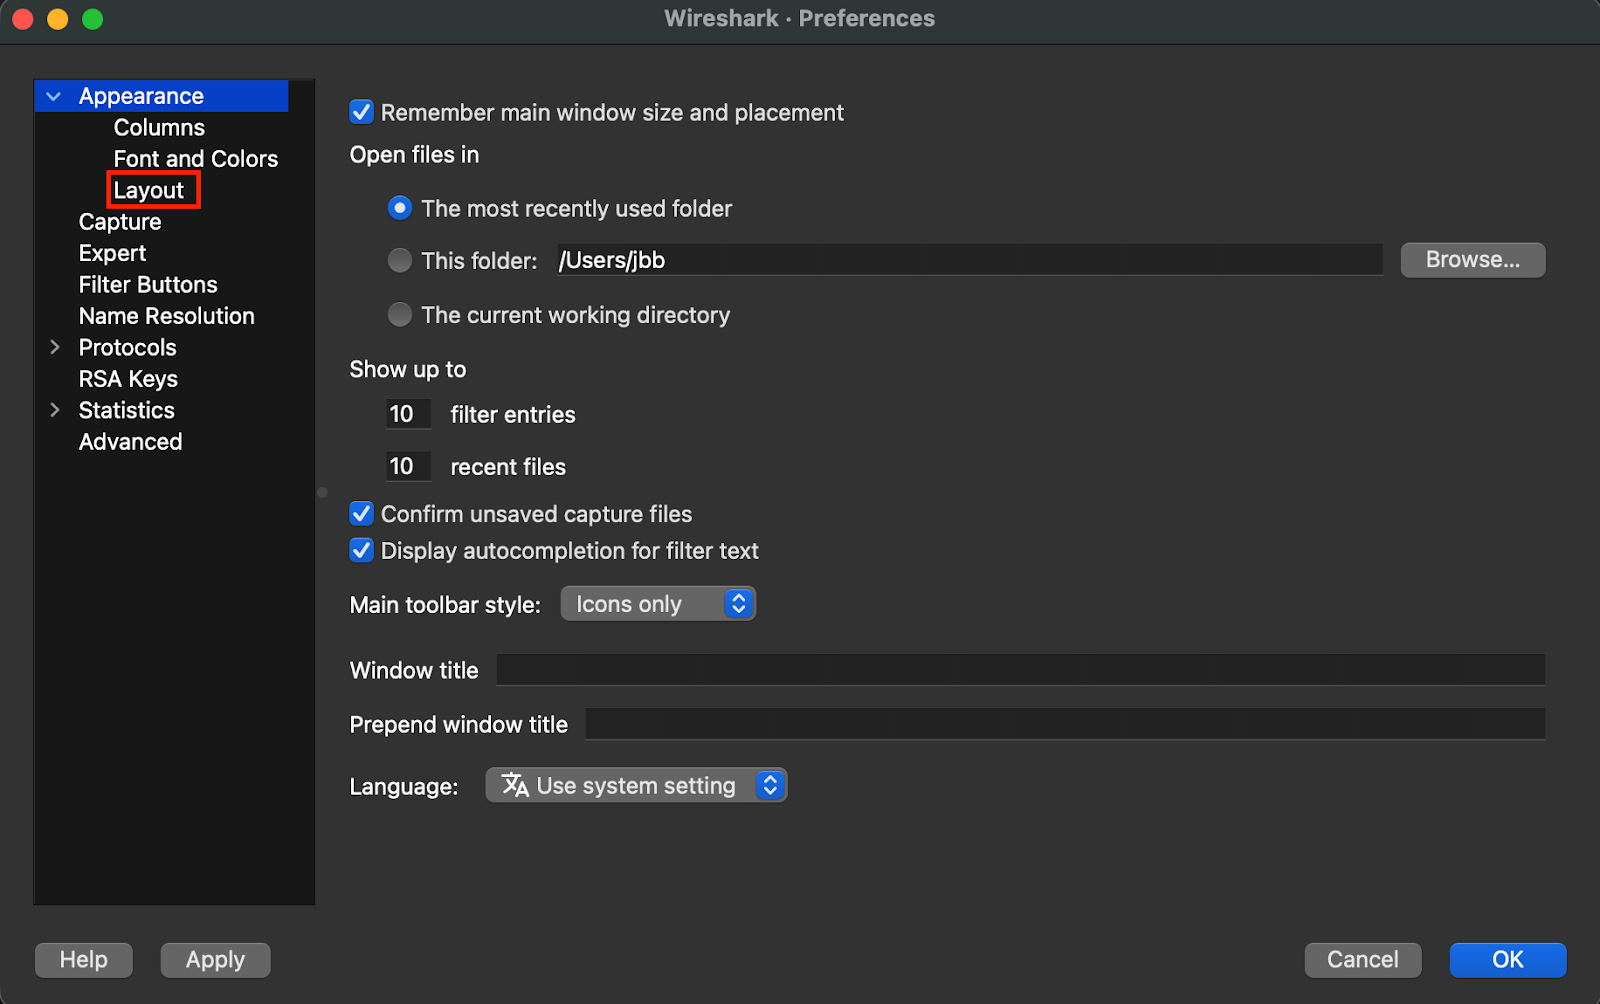Toggle Remember main window size checkbox

pos(362,112)
